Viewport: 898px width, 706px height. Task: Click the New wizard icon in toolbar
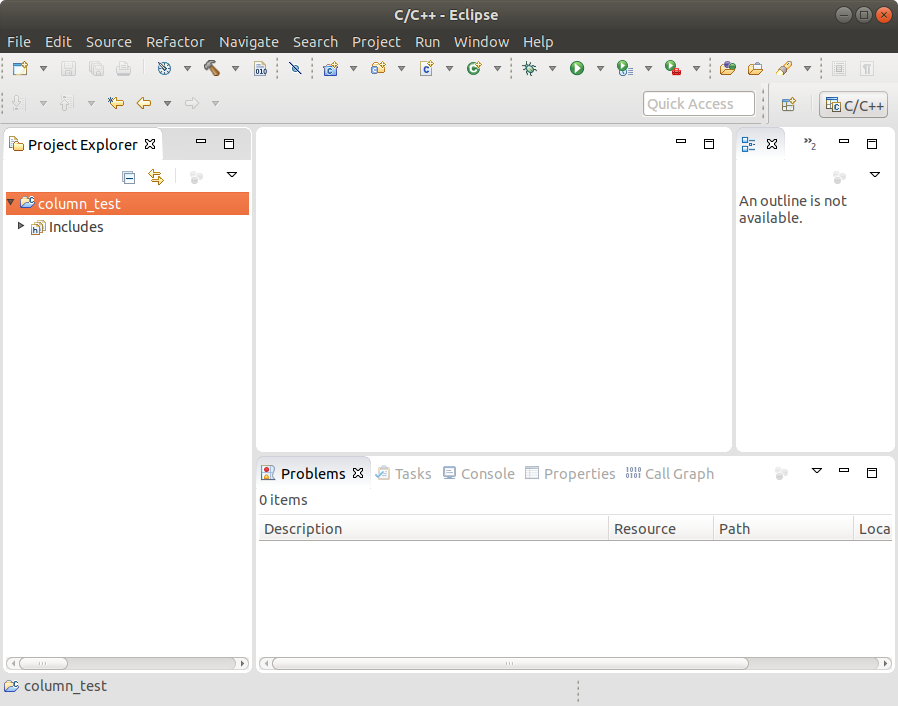21,69
